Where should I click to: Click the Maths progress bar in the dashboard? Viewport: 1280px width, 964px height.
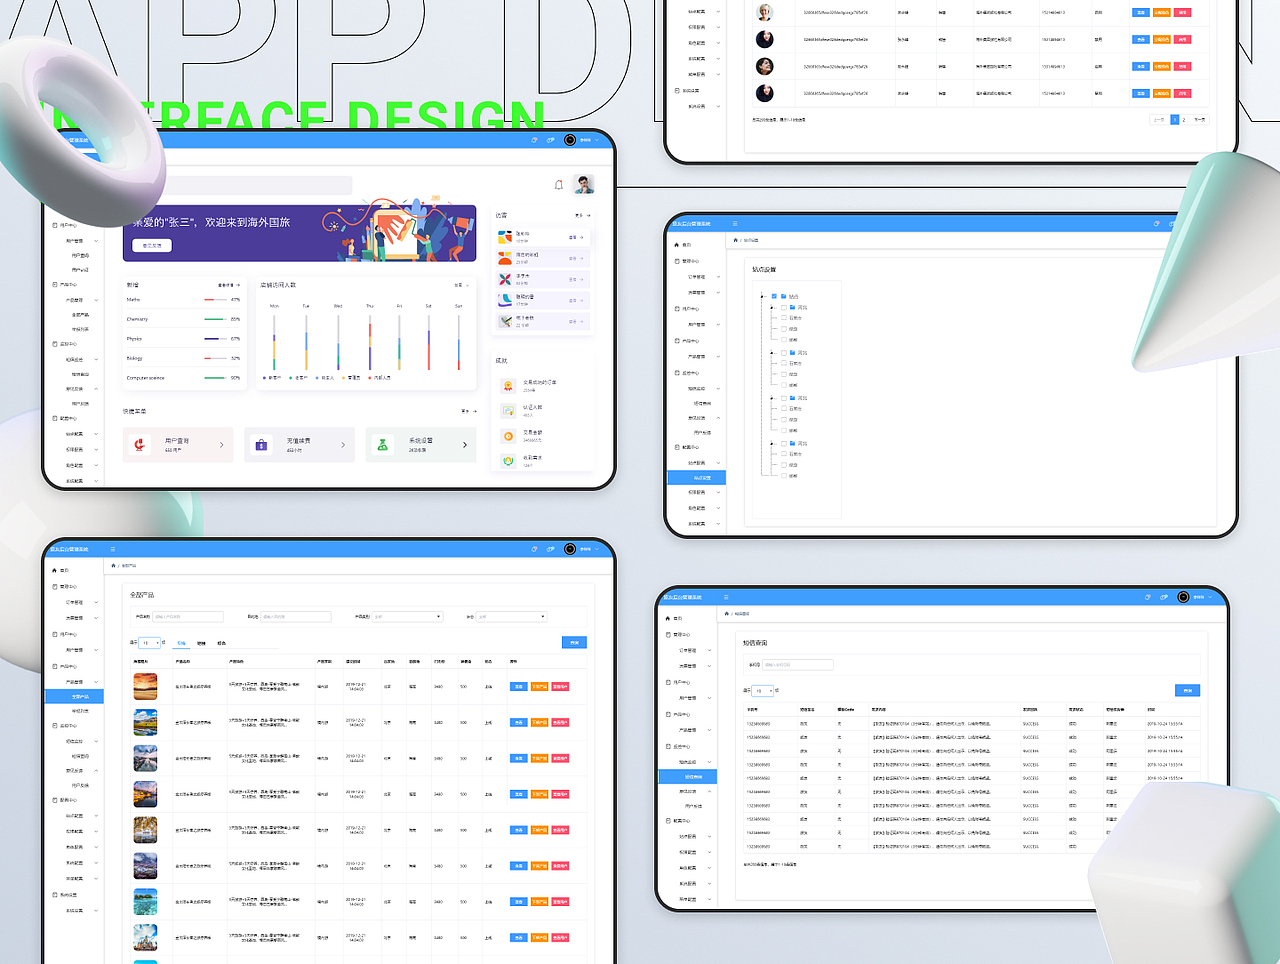(x=215, y=300)
